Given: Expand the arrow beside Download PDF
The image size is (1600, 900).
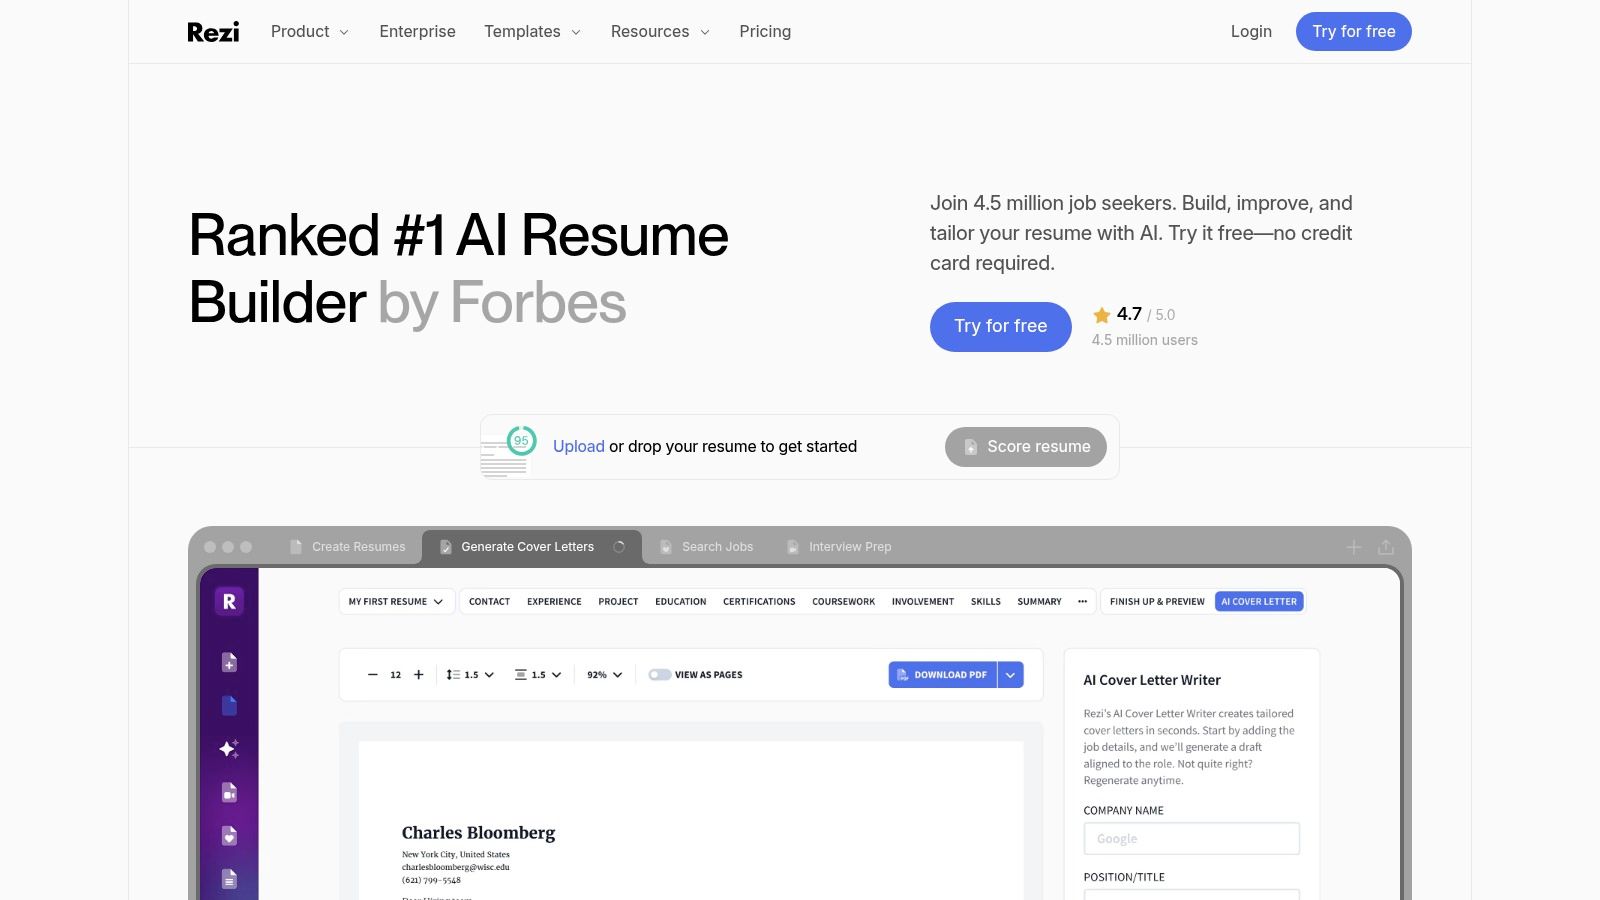Looking at the screenshot, I should (1011, 675).
